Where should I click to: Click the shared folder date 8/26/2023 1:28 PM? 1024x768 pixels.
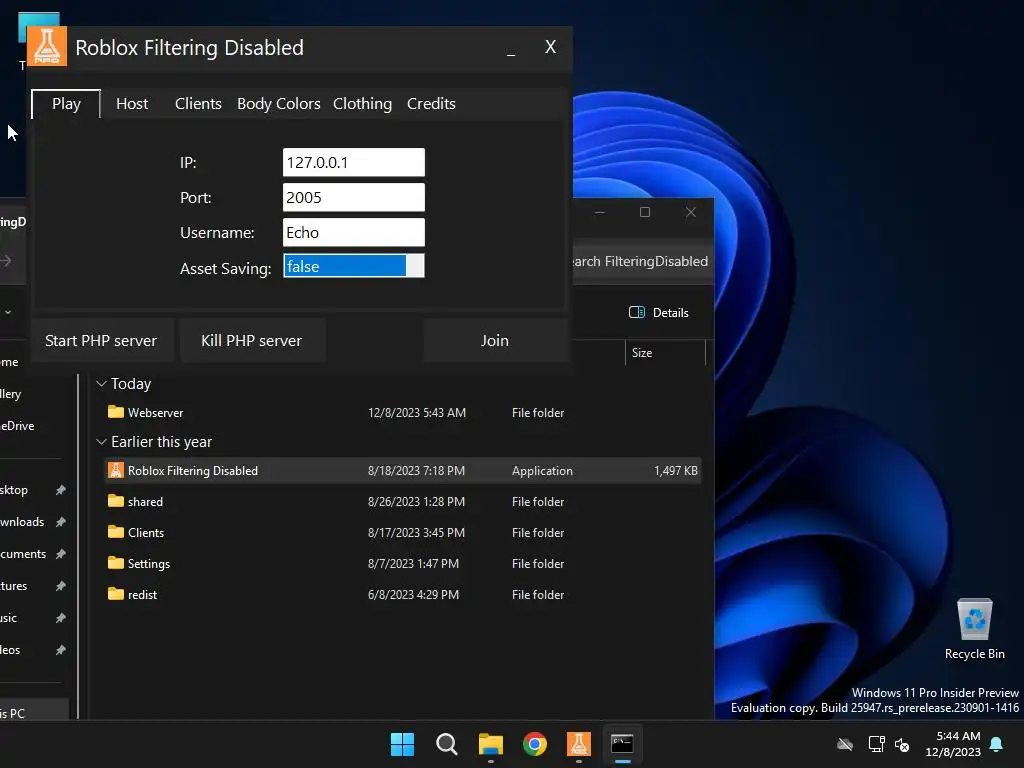click(x=416, y=502)
